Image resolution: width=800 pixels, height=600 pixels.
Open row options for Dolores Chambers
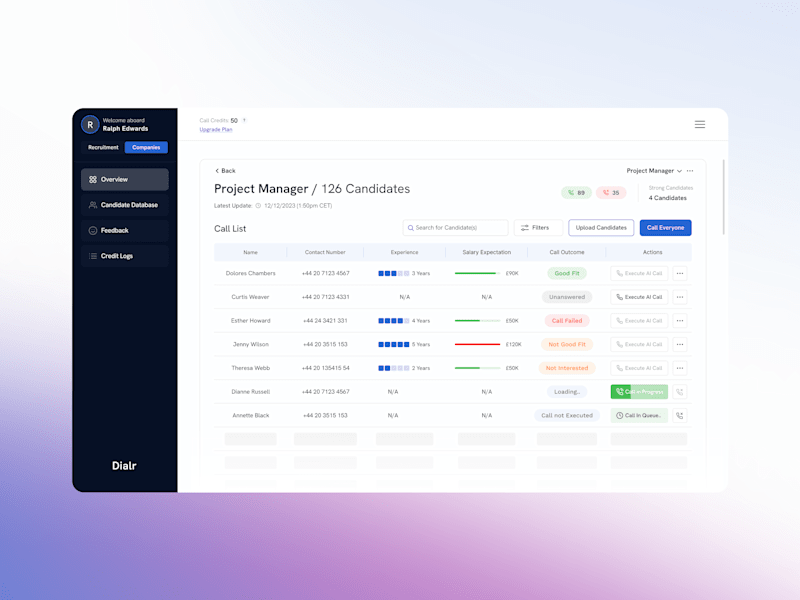(680, 273)
